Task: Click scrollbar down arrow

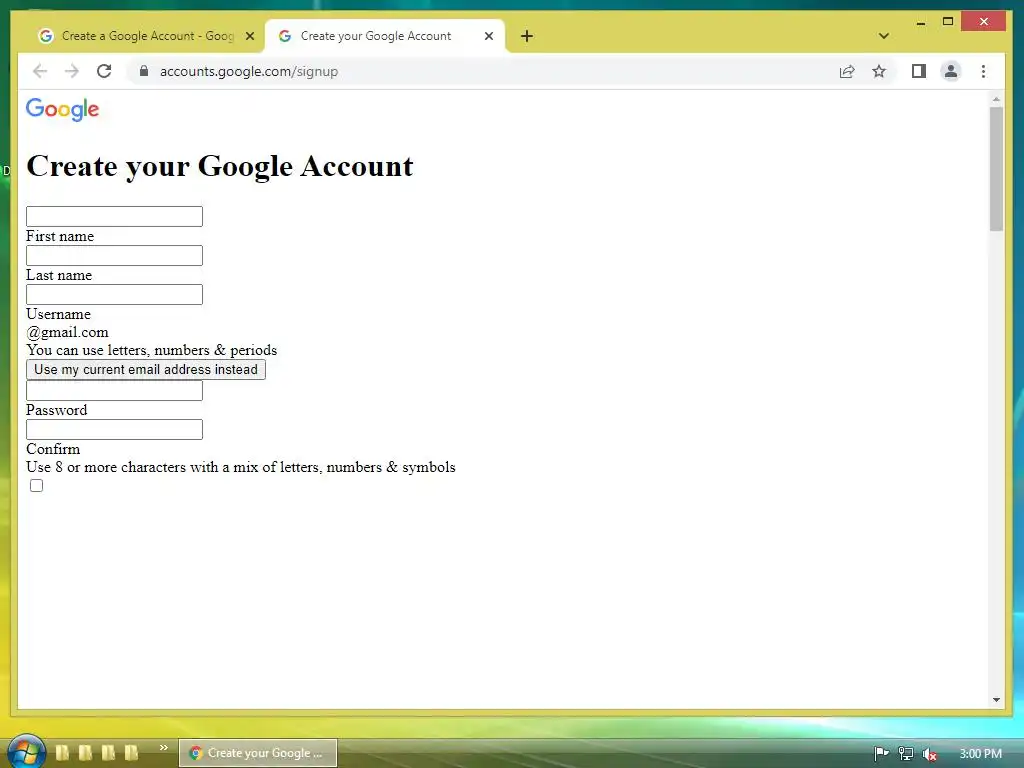Action: click(x=996, y=699)
